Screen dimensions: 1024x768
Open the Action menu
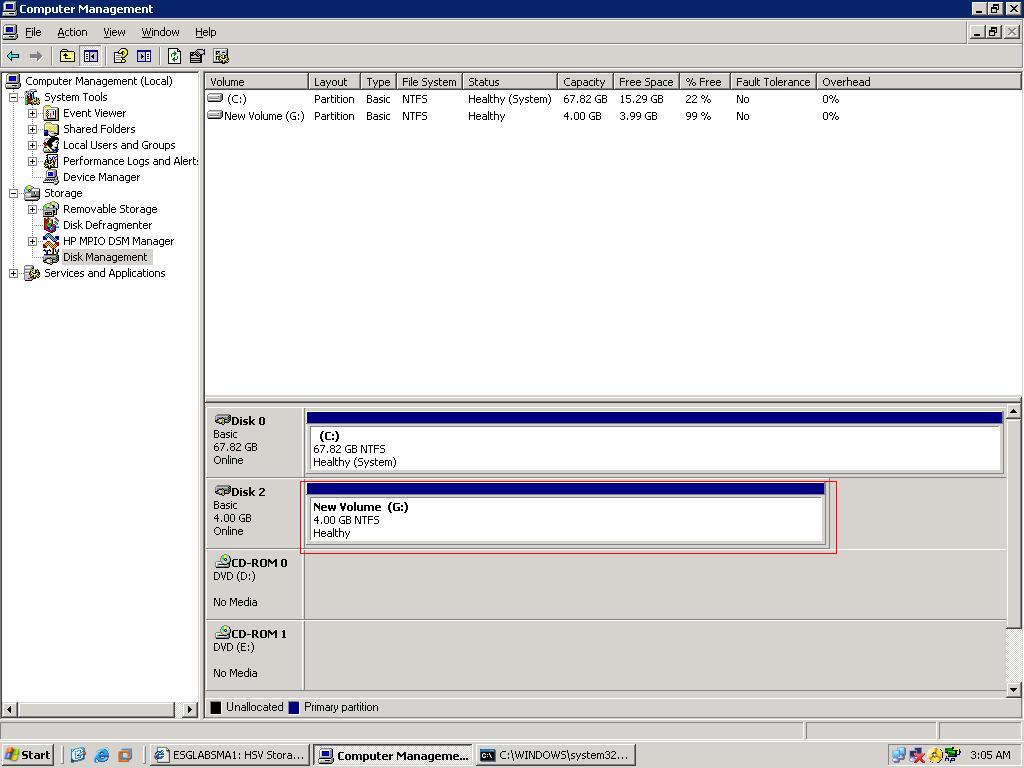tap(72, 32)
